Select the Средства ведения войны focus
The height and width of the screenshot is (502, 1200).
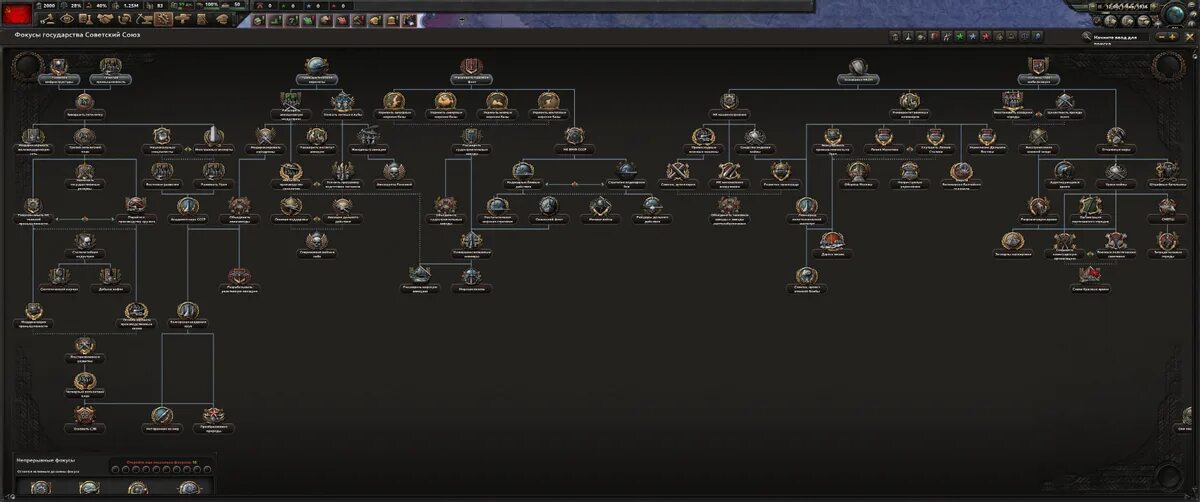pyautogui.click(x=755, y=142)
